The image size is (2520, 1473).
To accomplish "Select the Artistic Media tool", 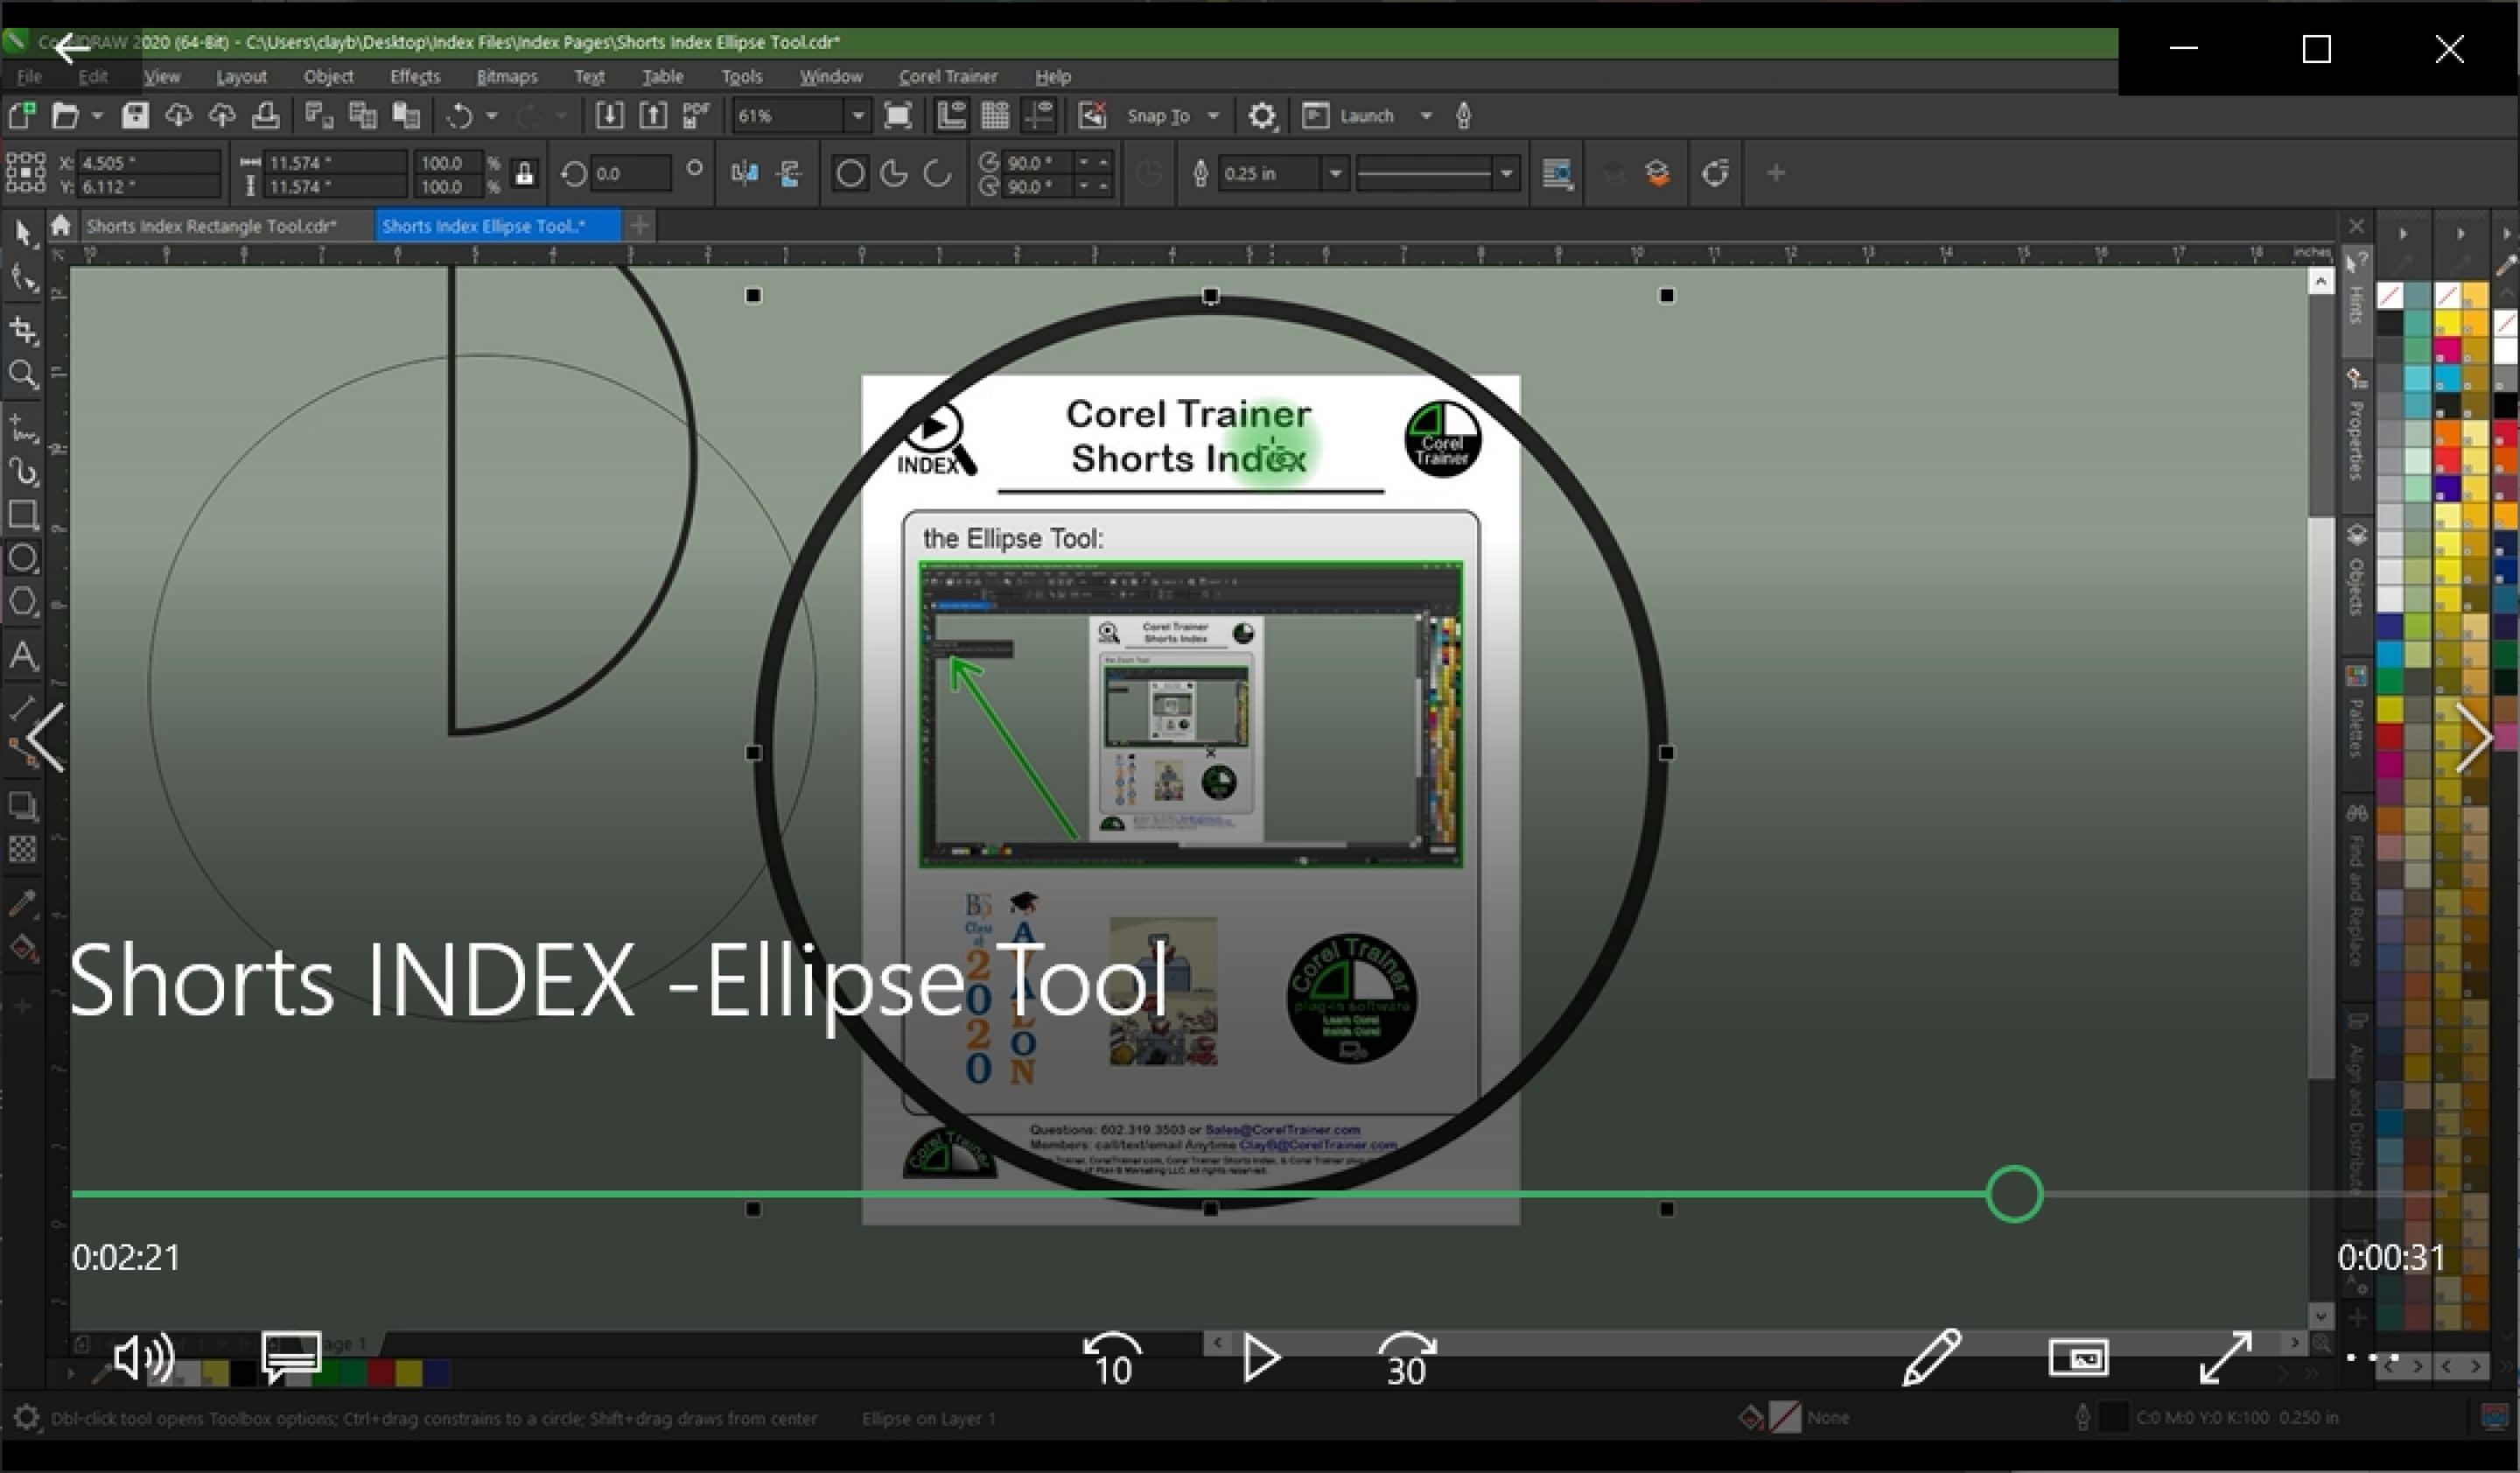I will click(x=23, y=471).
